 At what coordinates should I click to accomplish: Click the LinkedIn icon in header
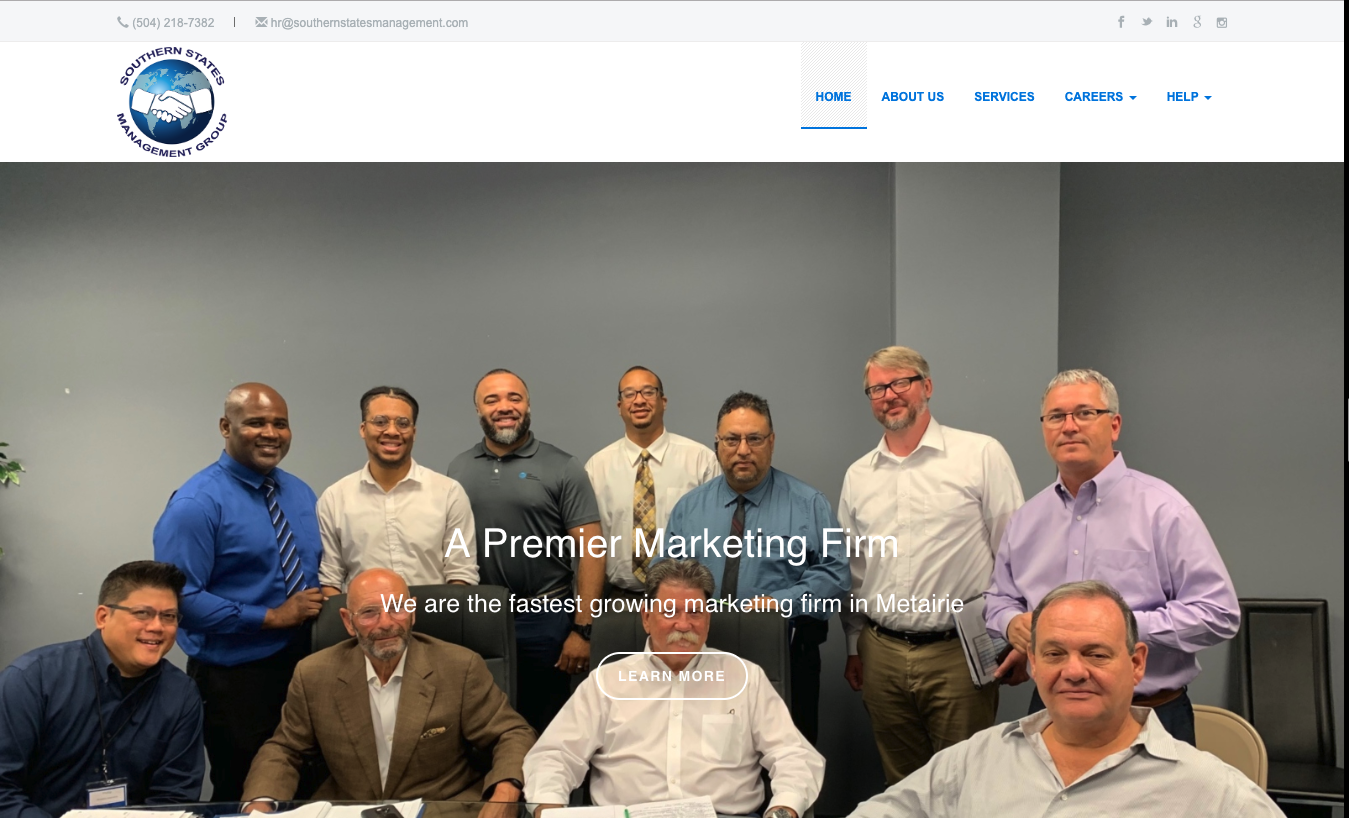1172,22
